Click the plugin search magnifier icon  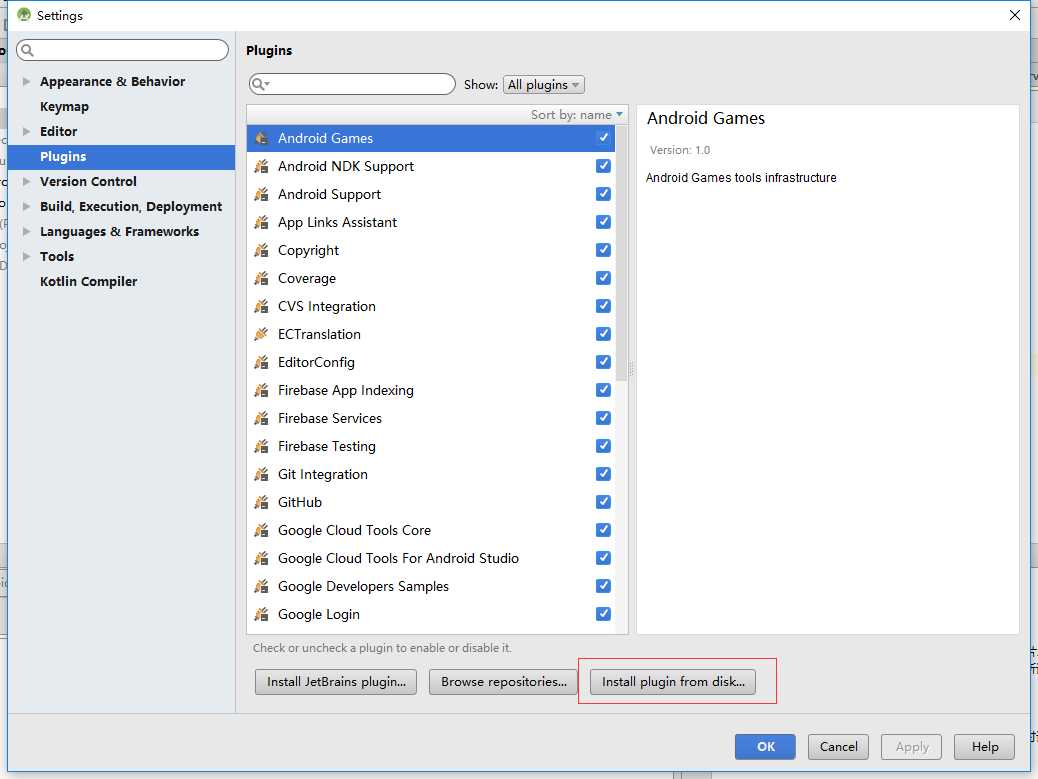click(x=260, y=84)
